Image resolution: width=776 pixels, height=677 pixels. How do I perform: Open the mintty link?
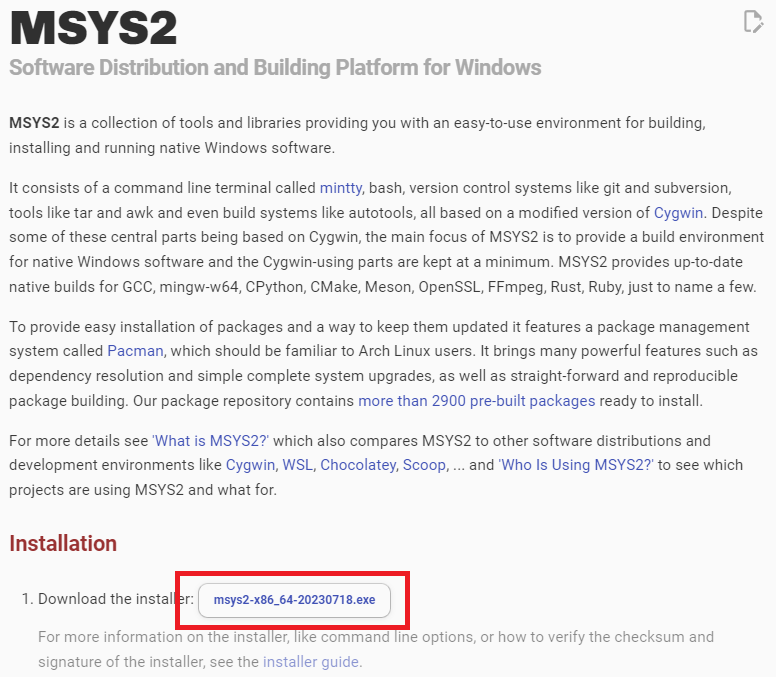pos(341,188)
